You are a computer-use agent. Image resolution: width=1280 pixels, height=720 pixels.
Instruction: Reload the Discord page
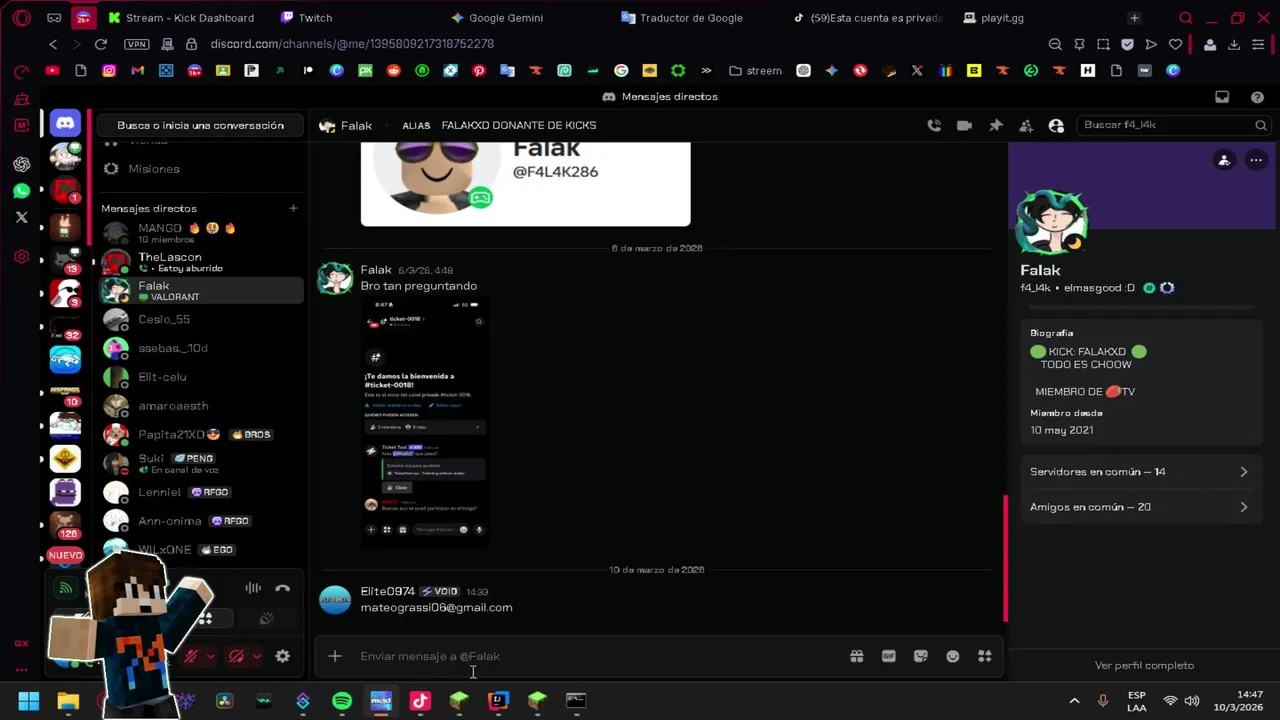101,44
